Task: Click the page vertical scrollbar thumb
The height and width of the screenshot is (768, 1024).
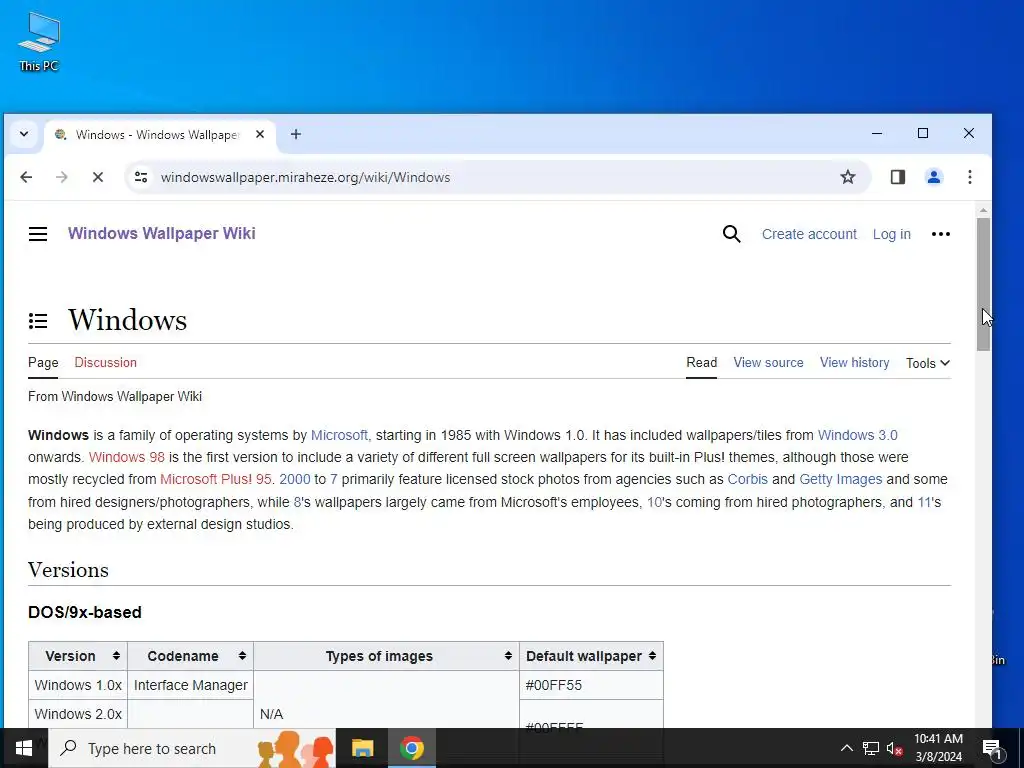Action: click(x=984, y=284)
